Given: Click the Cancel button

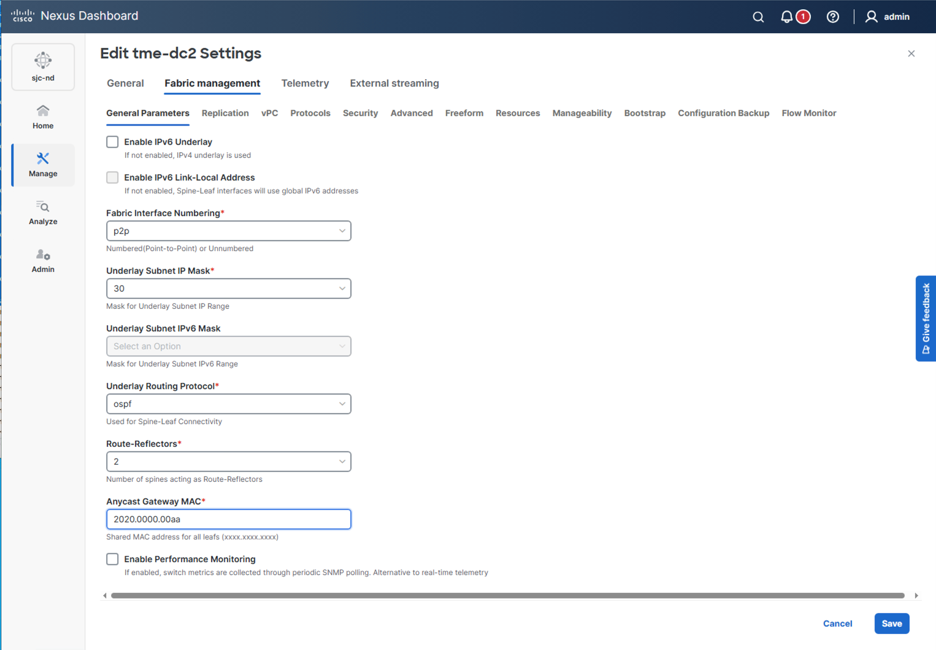Looking at the screenshot, I should (838, 624).
